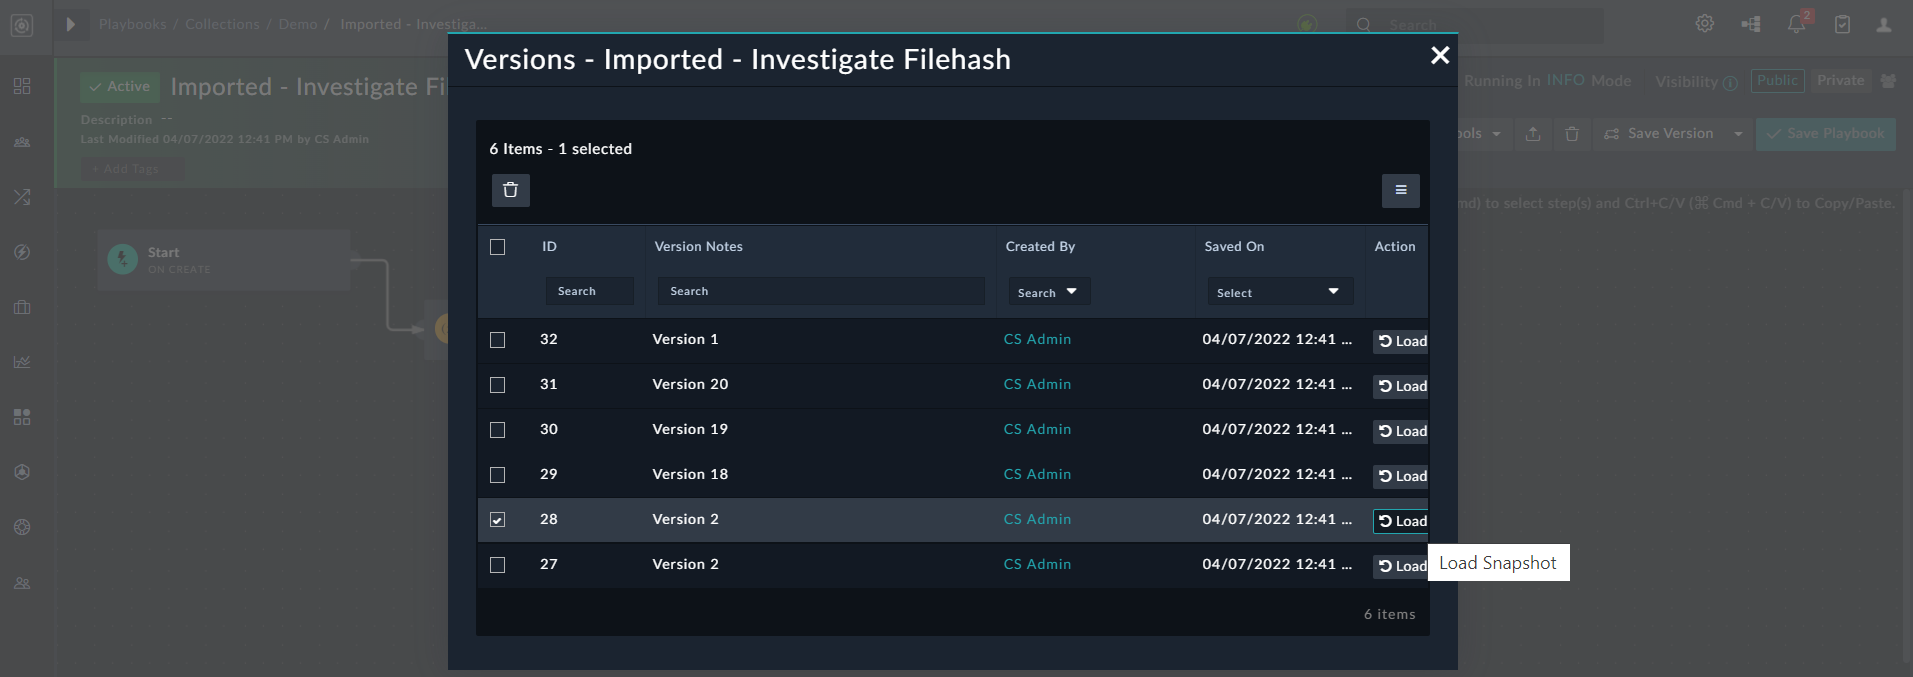The height and width of the screenshot is (677, 1913).
Task: Click Save Playbook button
Action: click(1825, 133)
